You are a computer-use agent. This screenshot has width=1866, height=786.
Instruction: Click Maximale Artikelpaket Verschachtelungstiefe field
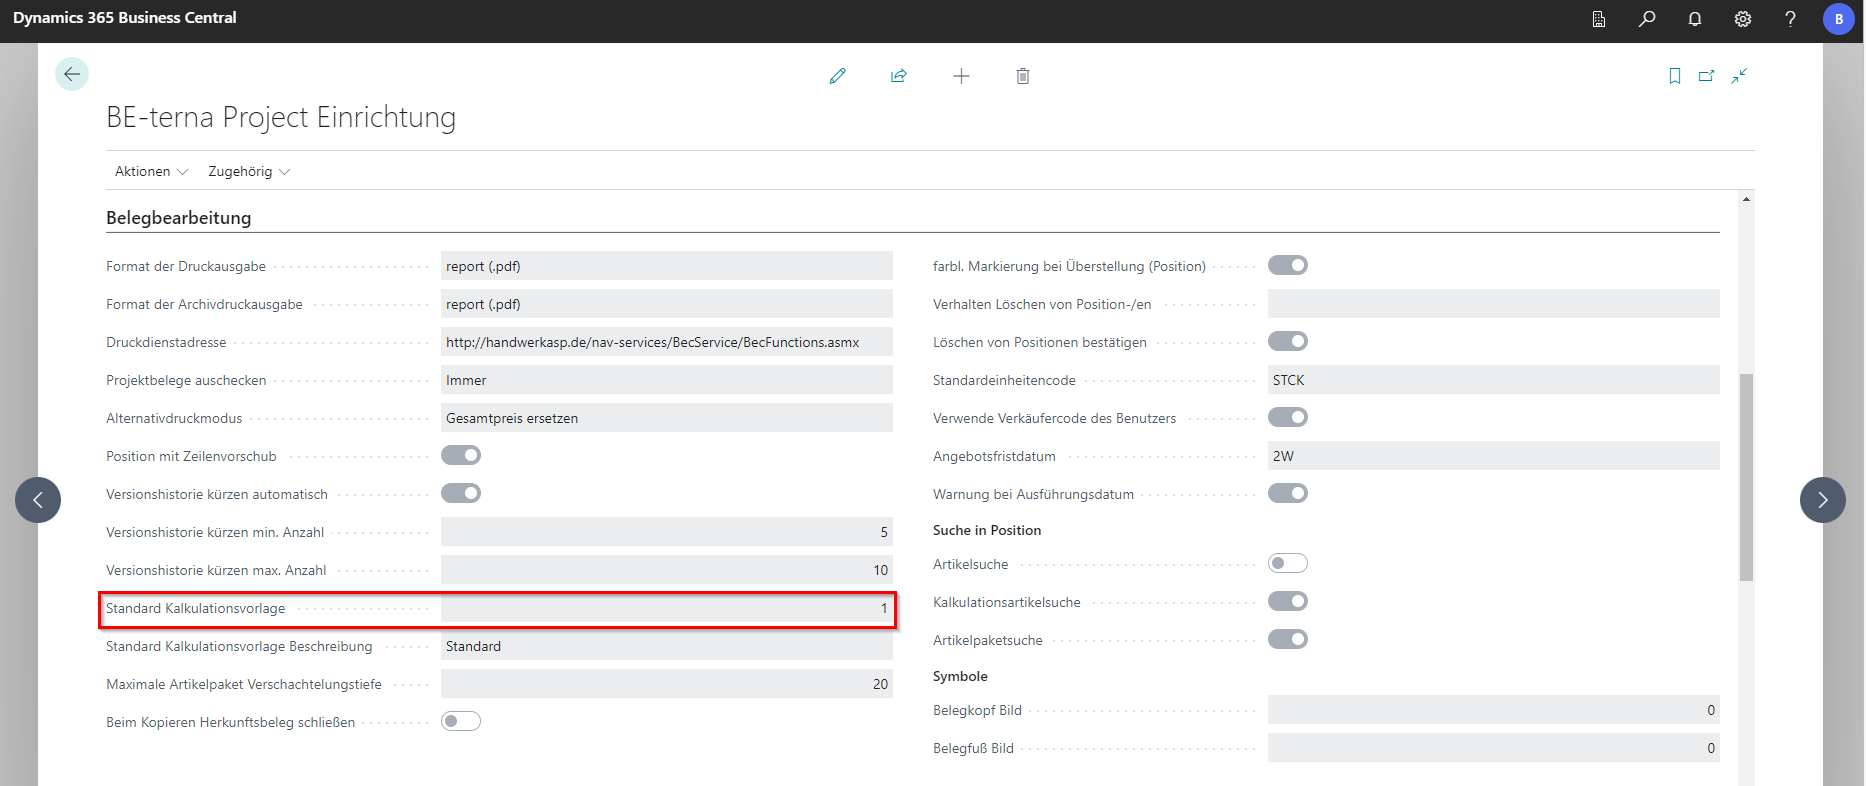(667, 684)
